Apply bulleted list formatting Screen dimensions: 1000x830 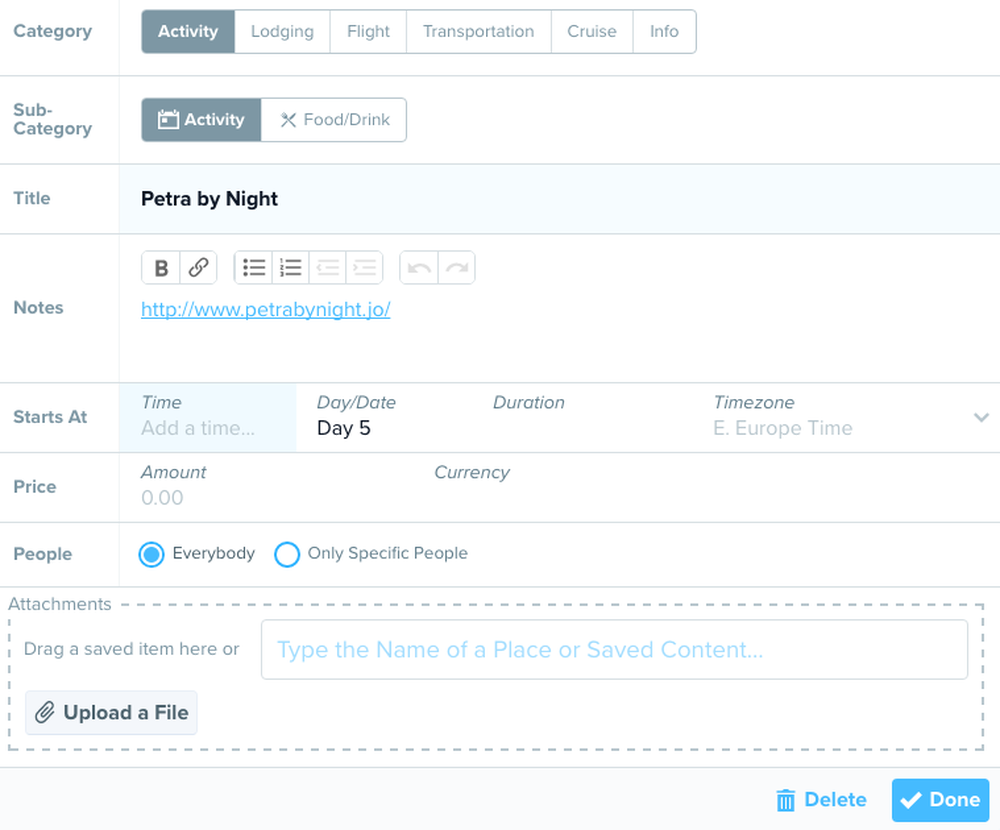click(254, 267)
